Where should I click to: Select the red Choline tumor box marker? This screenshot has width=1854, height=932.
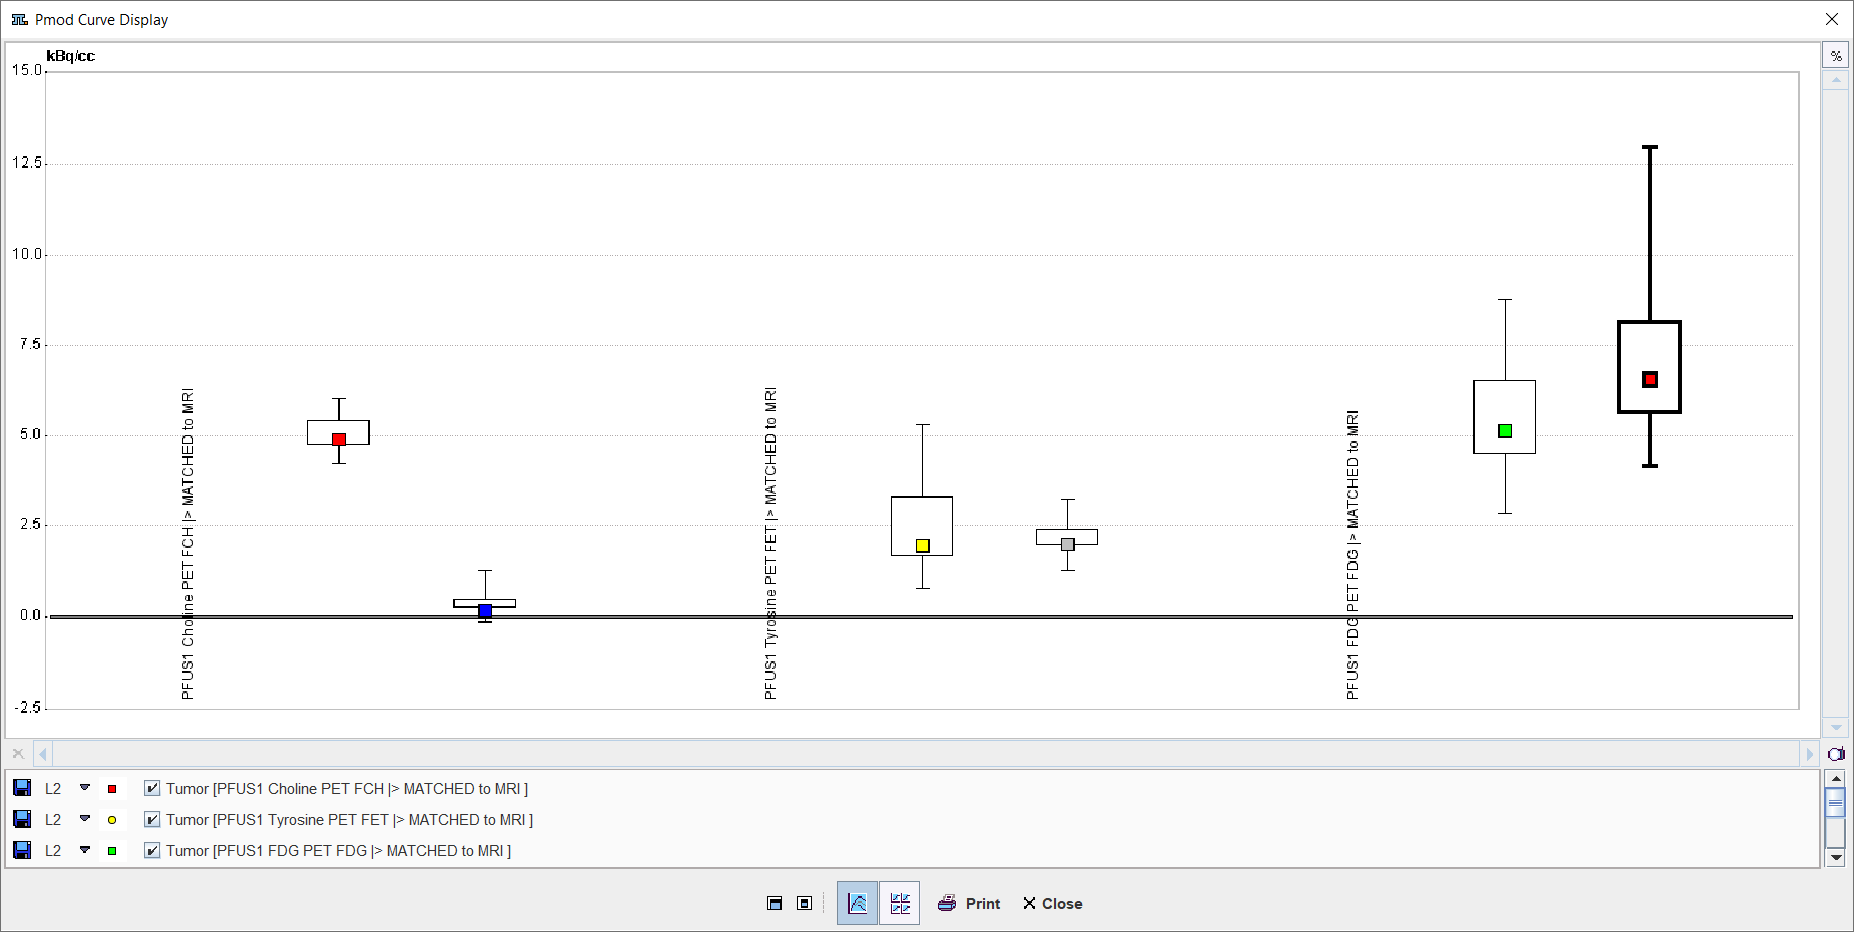[x=339, y=439]
